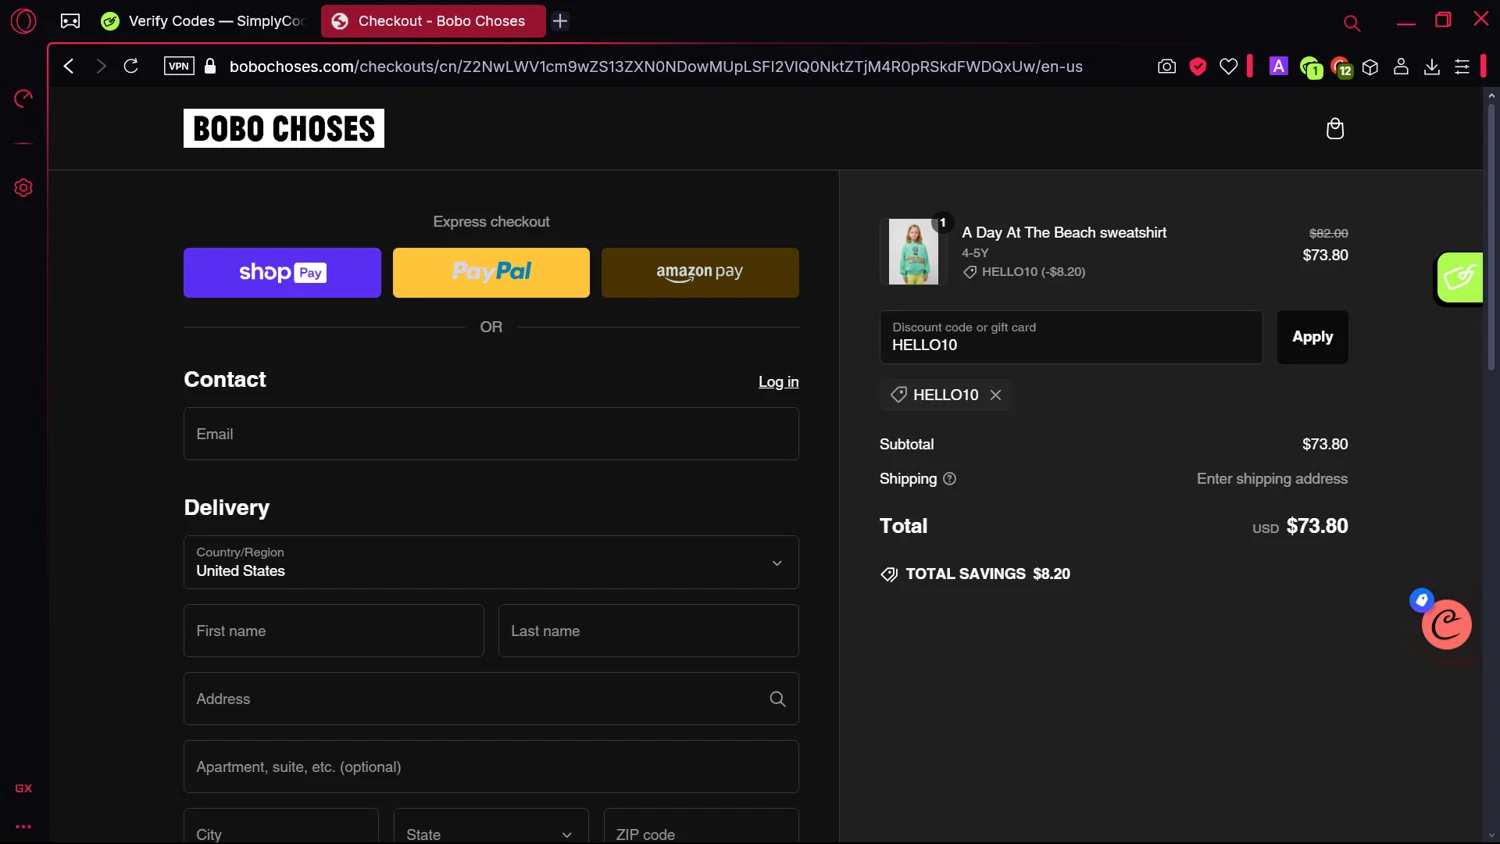Apply the discount code
Viewport: 1500px width, 844px height.
coord(1312,337)
